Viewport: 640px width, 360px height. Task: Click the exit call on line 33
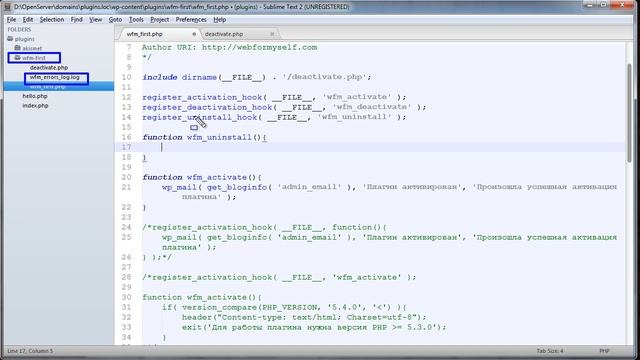[x=191, y=327]
